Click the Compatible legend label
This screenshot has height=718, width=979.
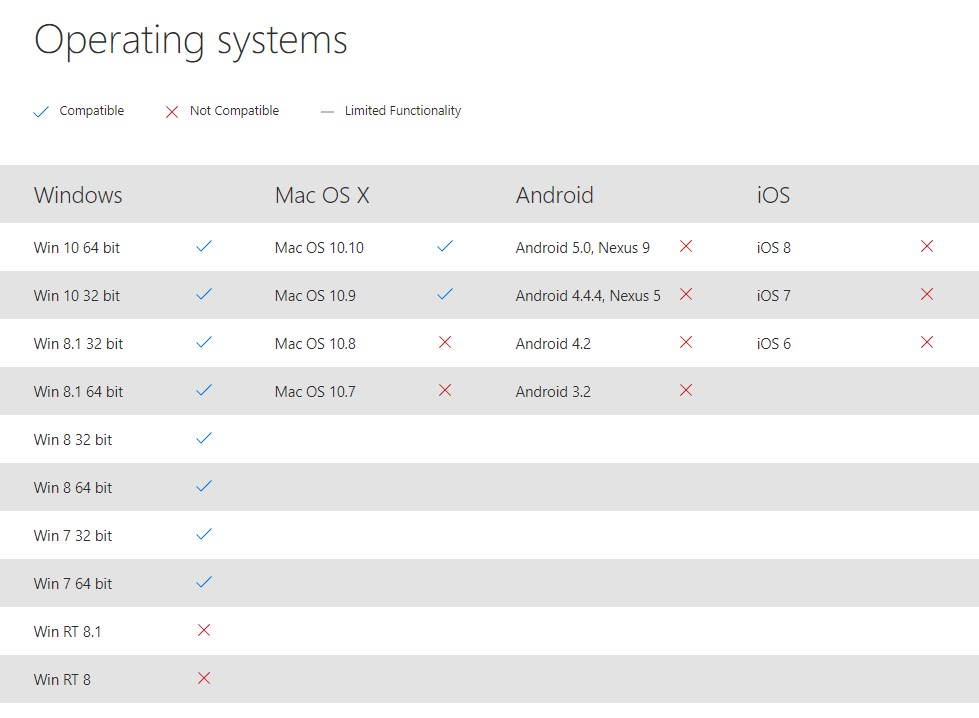click(92, 111)
